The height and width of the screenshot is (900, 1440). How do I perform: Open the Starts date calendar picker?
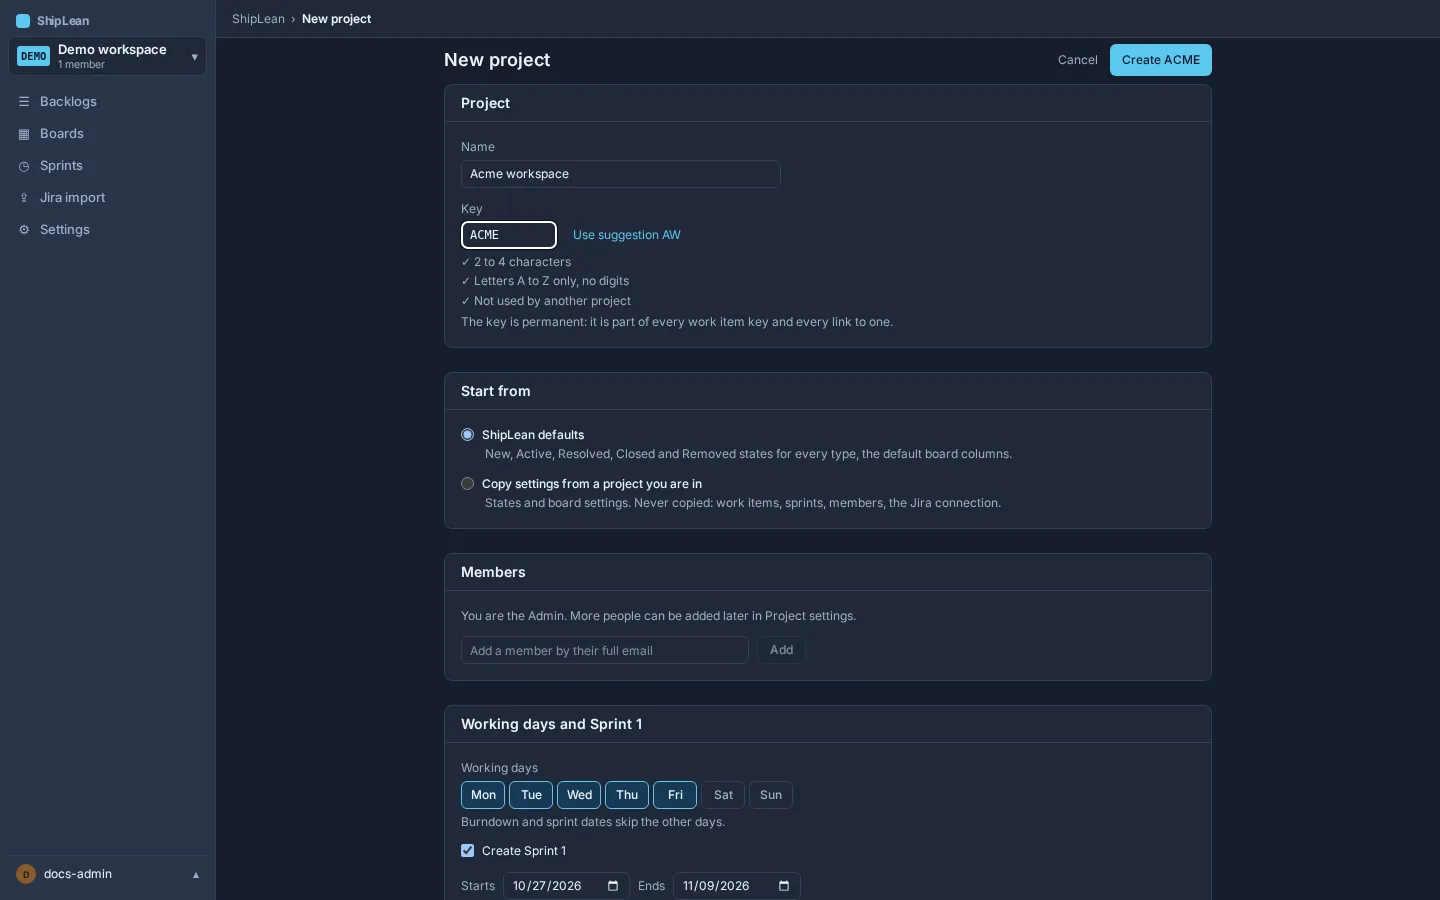click(613, 886)
